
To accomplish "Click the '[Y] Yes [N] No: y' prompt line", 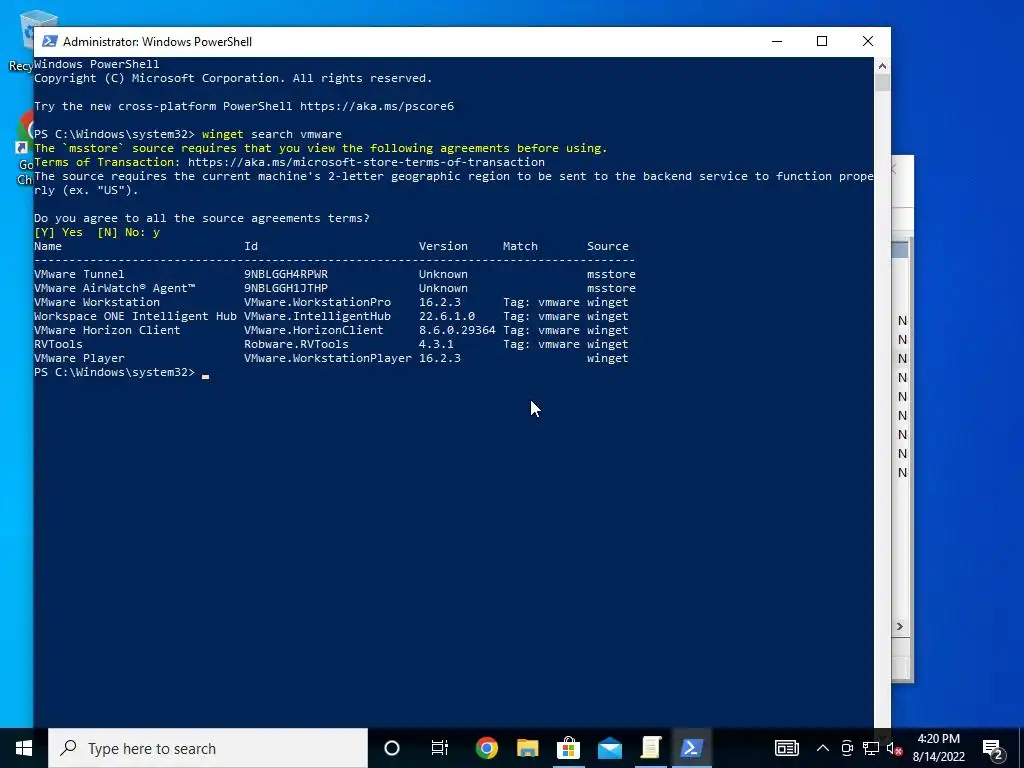I will (x=97, y=232).
